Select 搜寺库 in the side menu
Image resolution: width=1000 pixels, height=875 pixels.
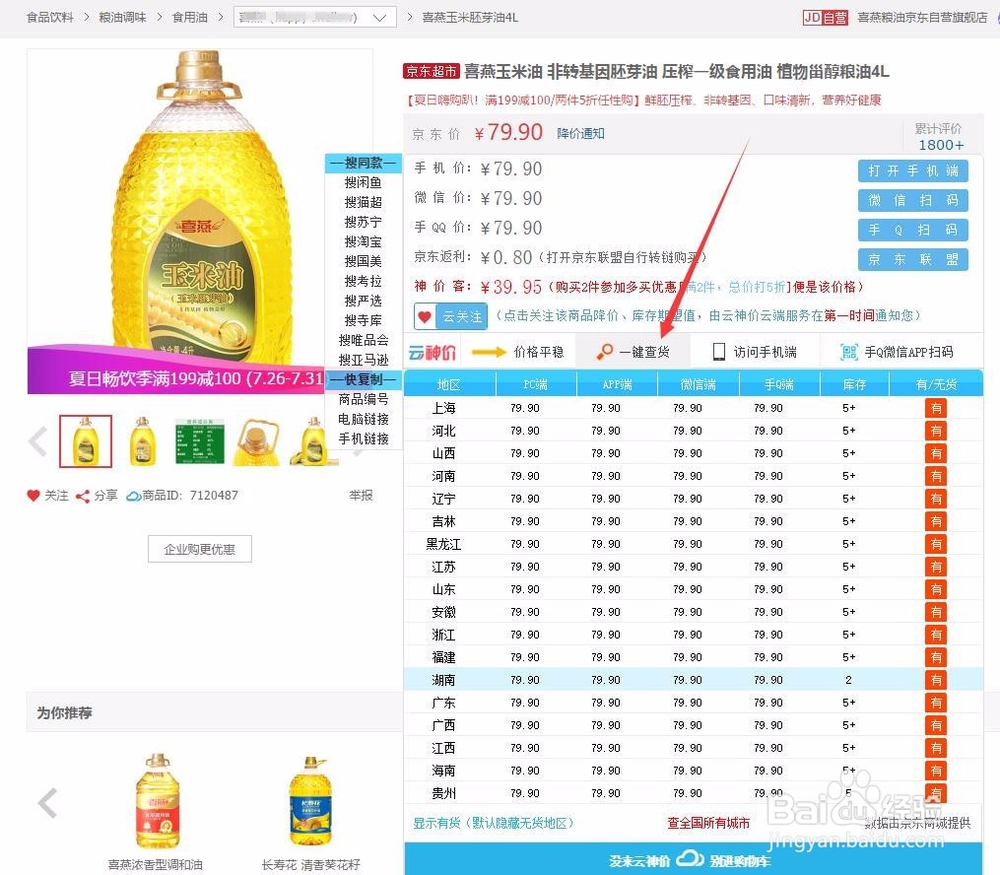[x=363, y=320]
